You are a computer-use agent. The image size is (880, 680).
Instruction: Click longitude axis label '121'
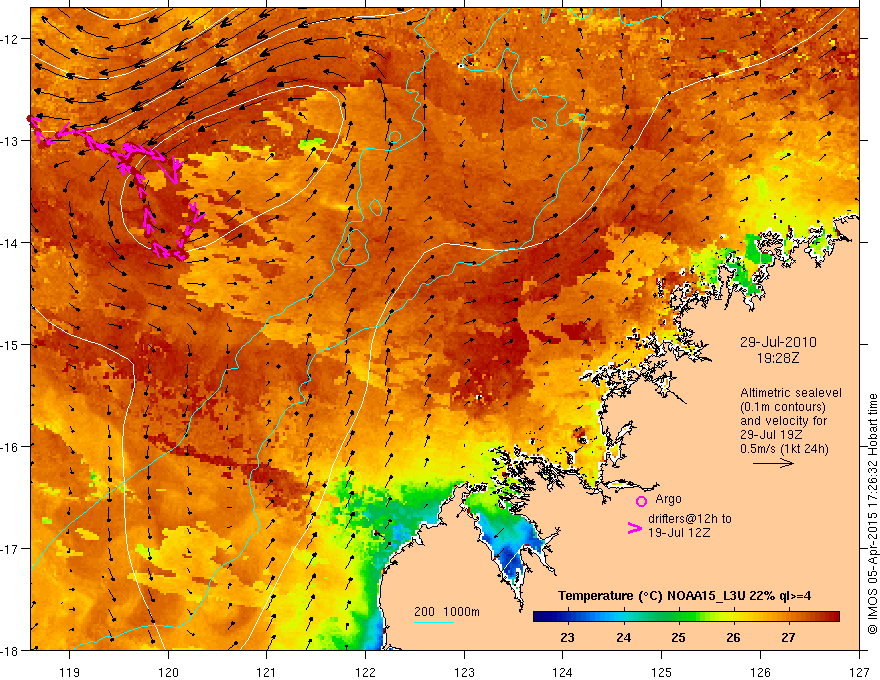267,672
